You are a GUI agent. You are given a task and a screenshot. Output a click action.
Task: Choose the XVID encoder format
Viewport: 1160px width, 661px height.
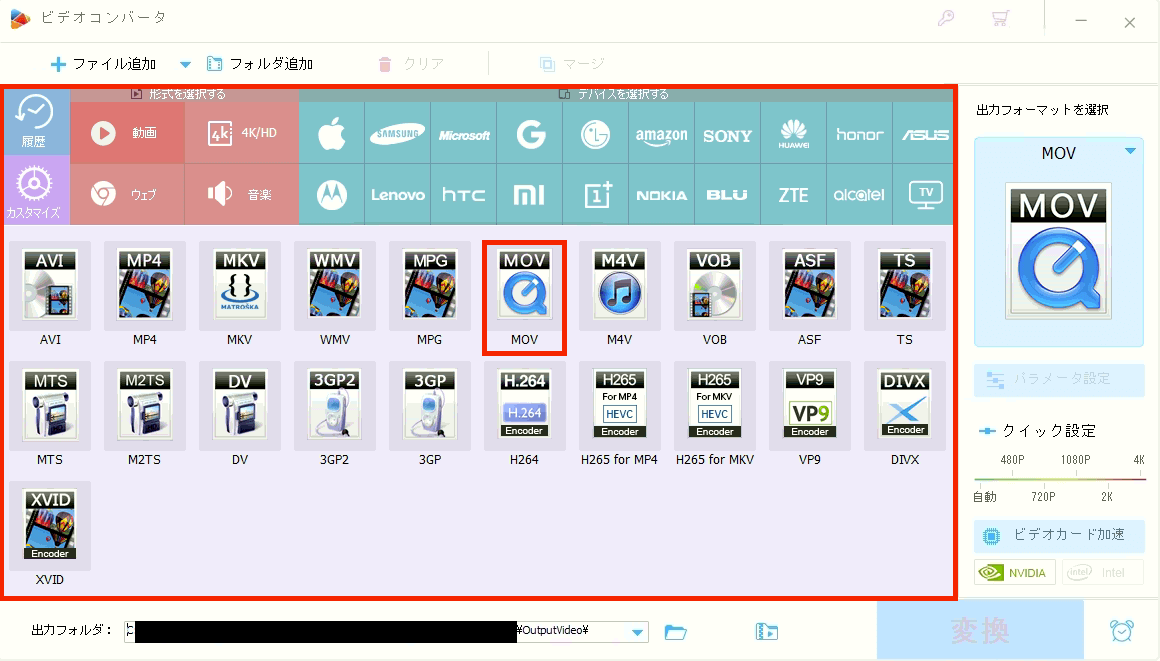50,526
